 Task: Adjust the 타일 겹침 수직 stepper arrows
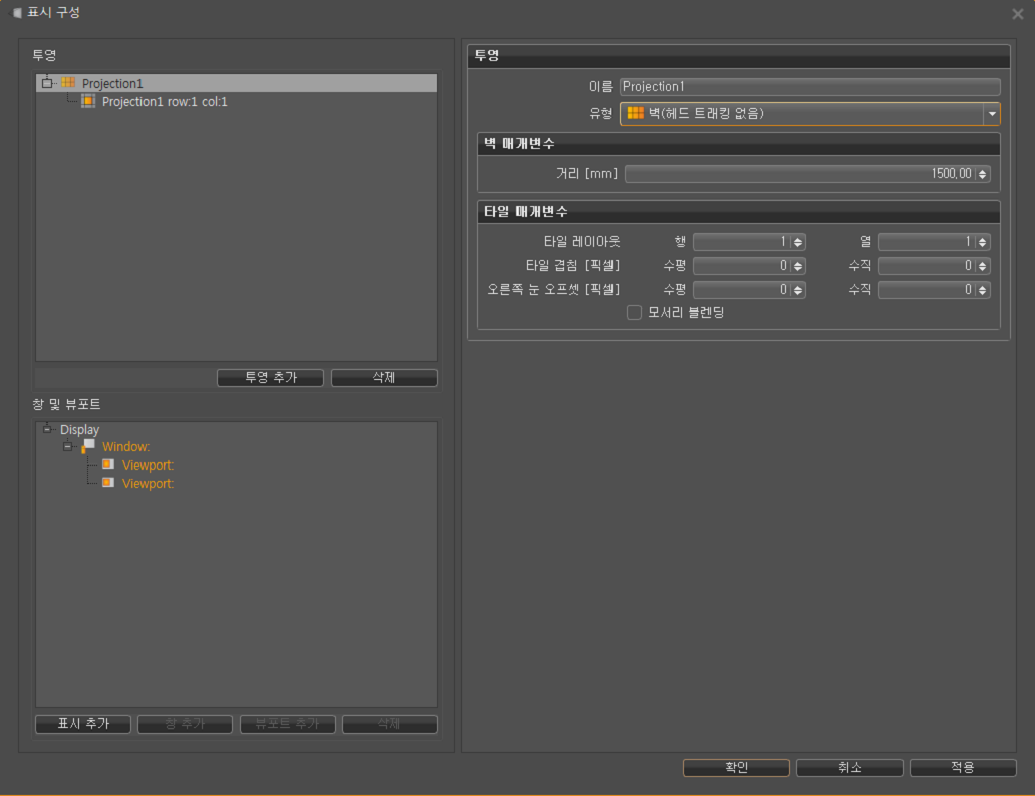pyautogui.click(x=982, y=266)
